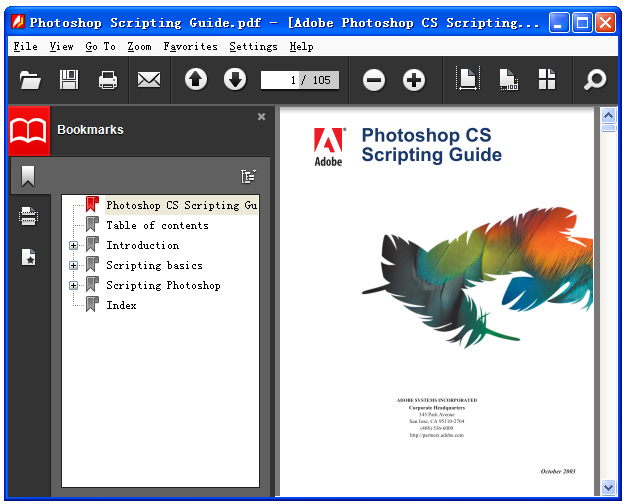Click the app icon in the title bar
The image size is (628, 504).
tap(18, 22)
